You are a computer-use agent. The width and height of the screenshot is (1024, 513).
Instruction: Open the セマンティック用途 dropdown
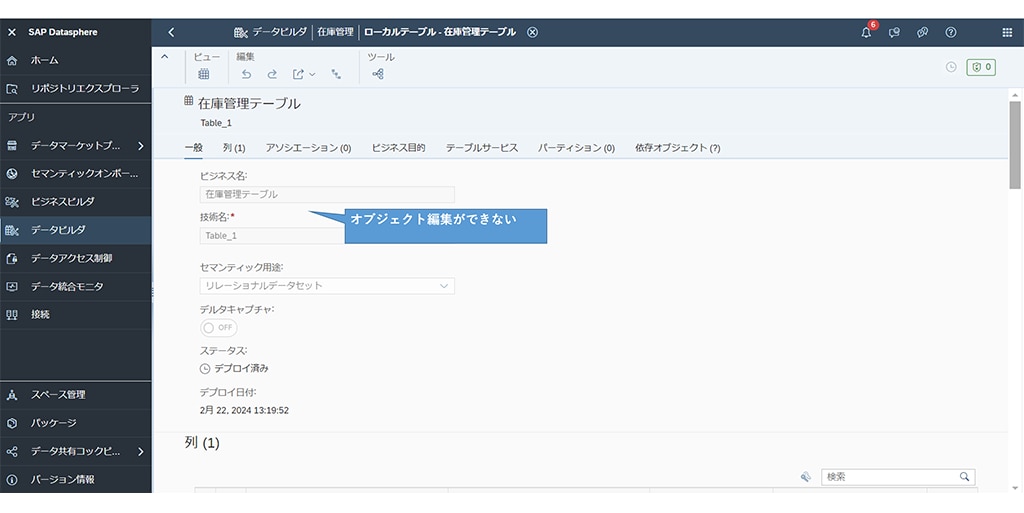pyautogui.click(x=327, y=286)
